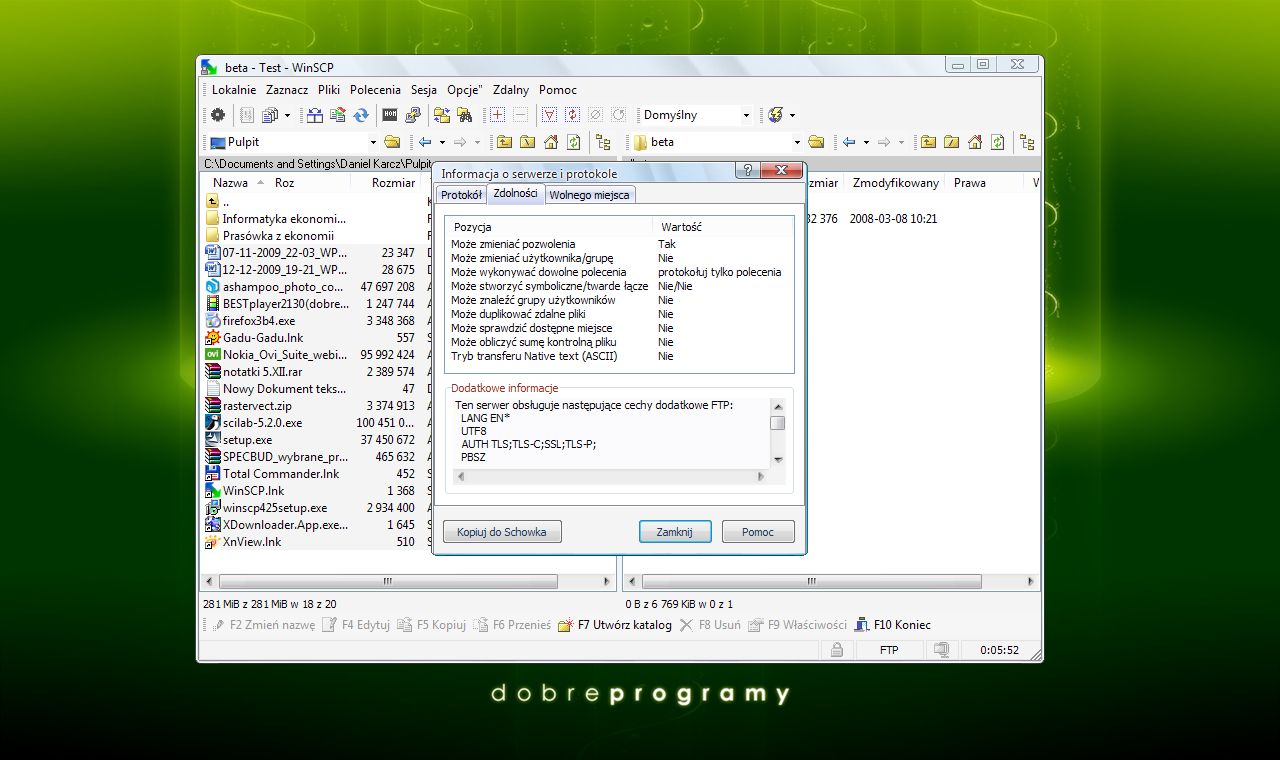Click the Zamknij button

pyautogui.click(x=675, y=532)
